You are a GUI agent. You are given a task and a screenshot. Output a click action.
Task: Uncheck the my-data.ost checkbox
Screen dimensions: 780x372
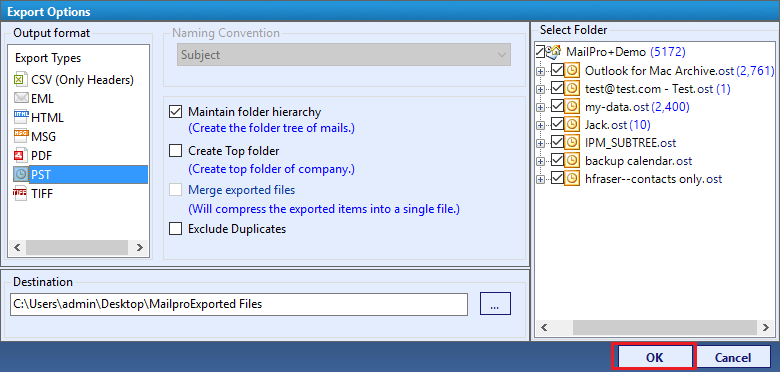tap(558, 106)
